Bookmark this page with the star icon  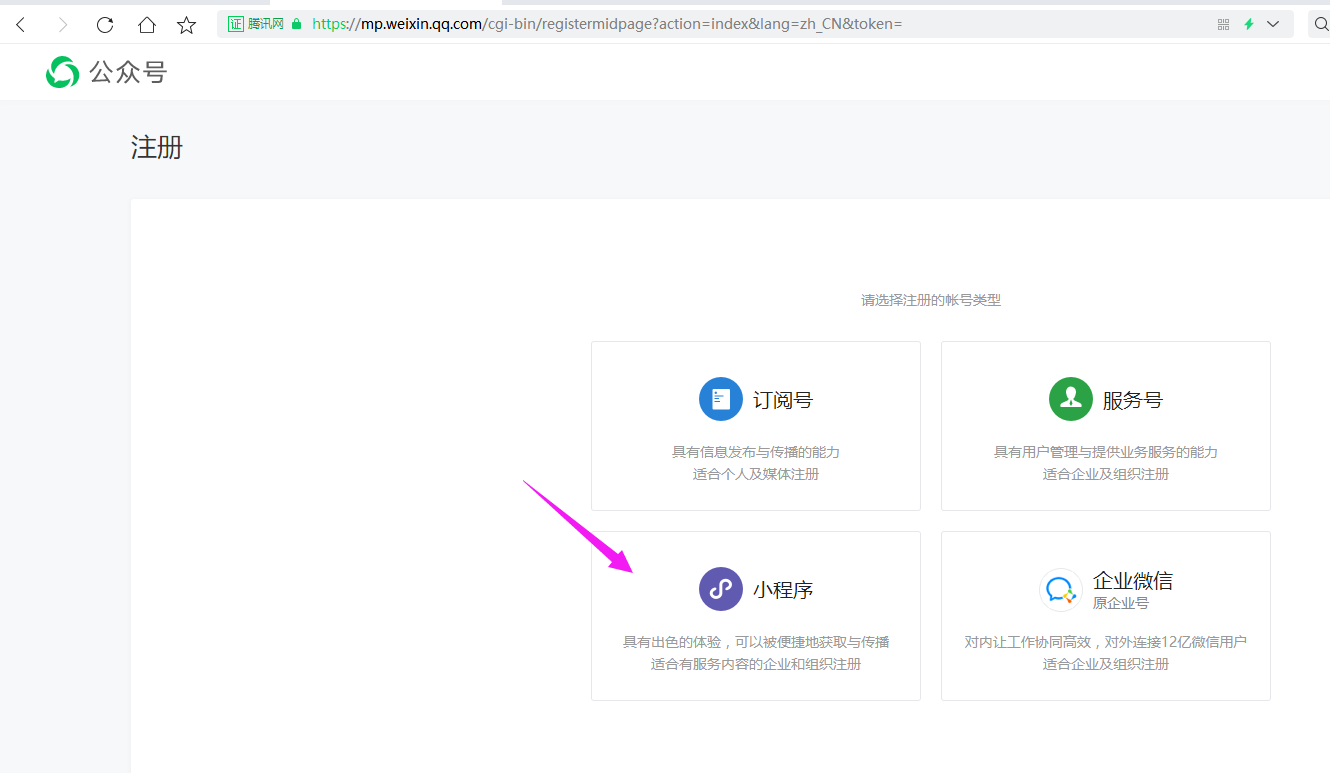tap(186, 25)
